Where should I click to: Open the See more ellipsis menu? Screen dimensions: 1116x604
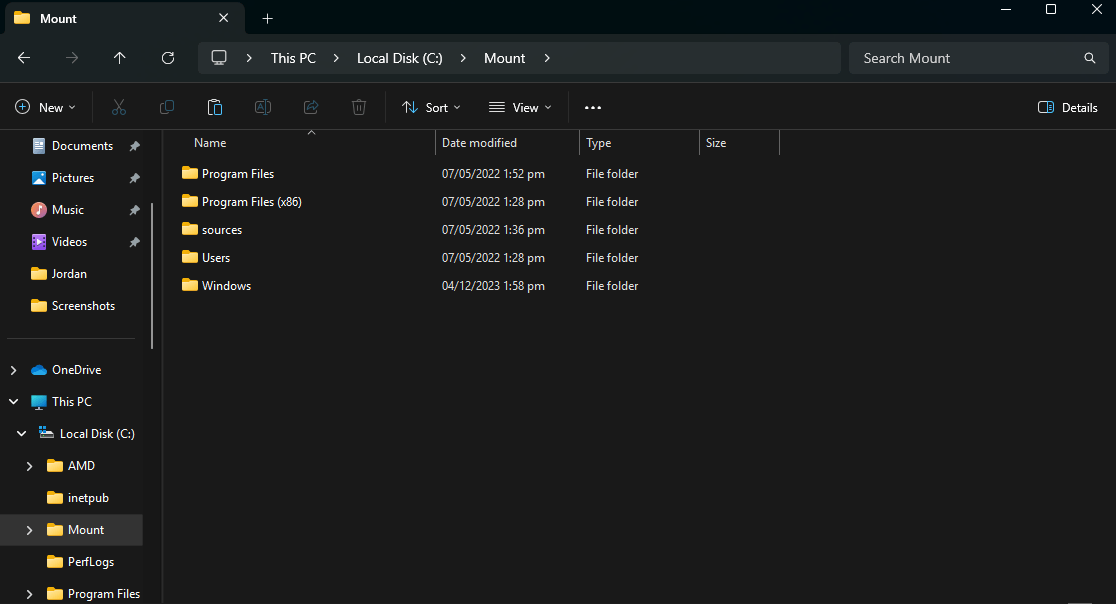(593, 107)
